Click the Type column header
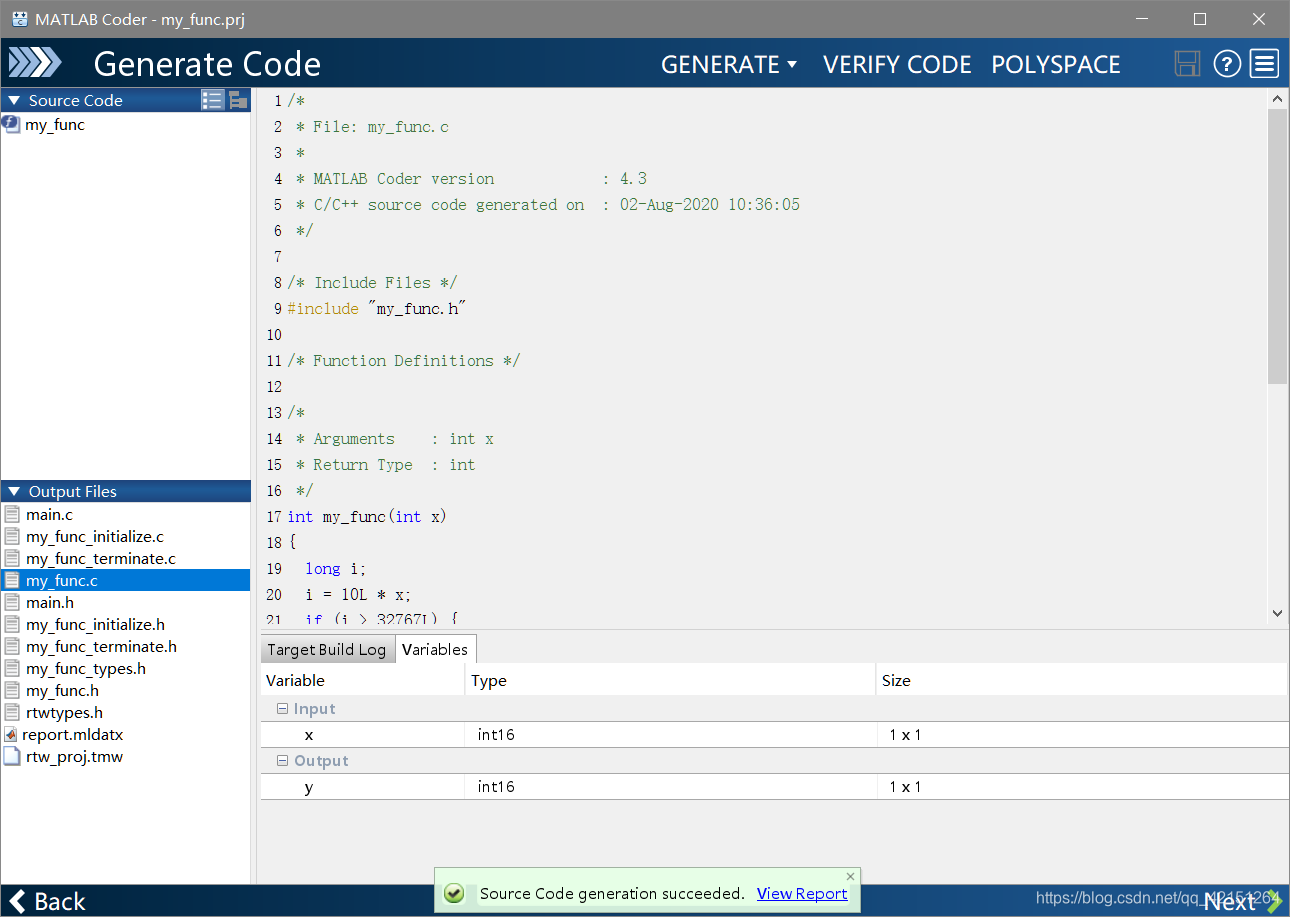This screenshot has height=917, width=1290. [x=670, y=680]
